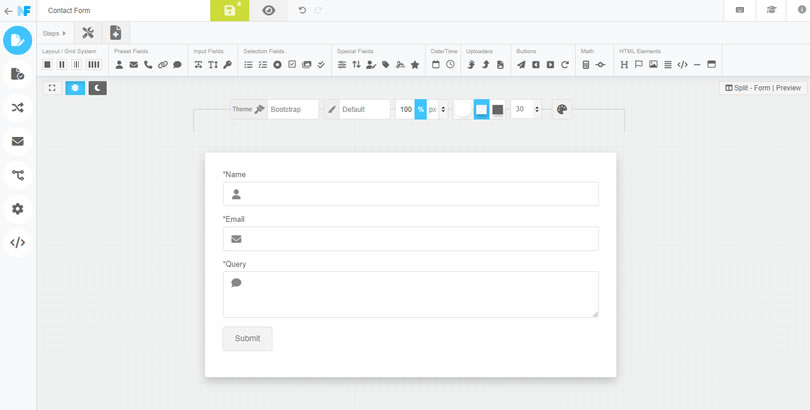Set form width unit to px
This screenshot has width=810, height=410.
432,109
